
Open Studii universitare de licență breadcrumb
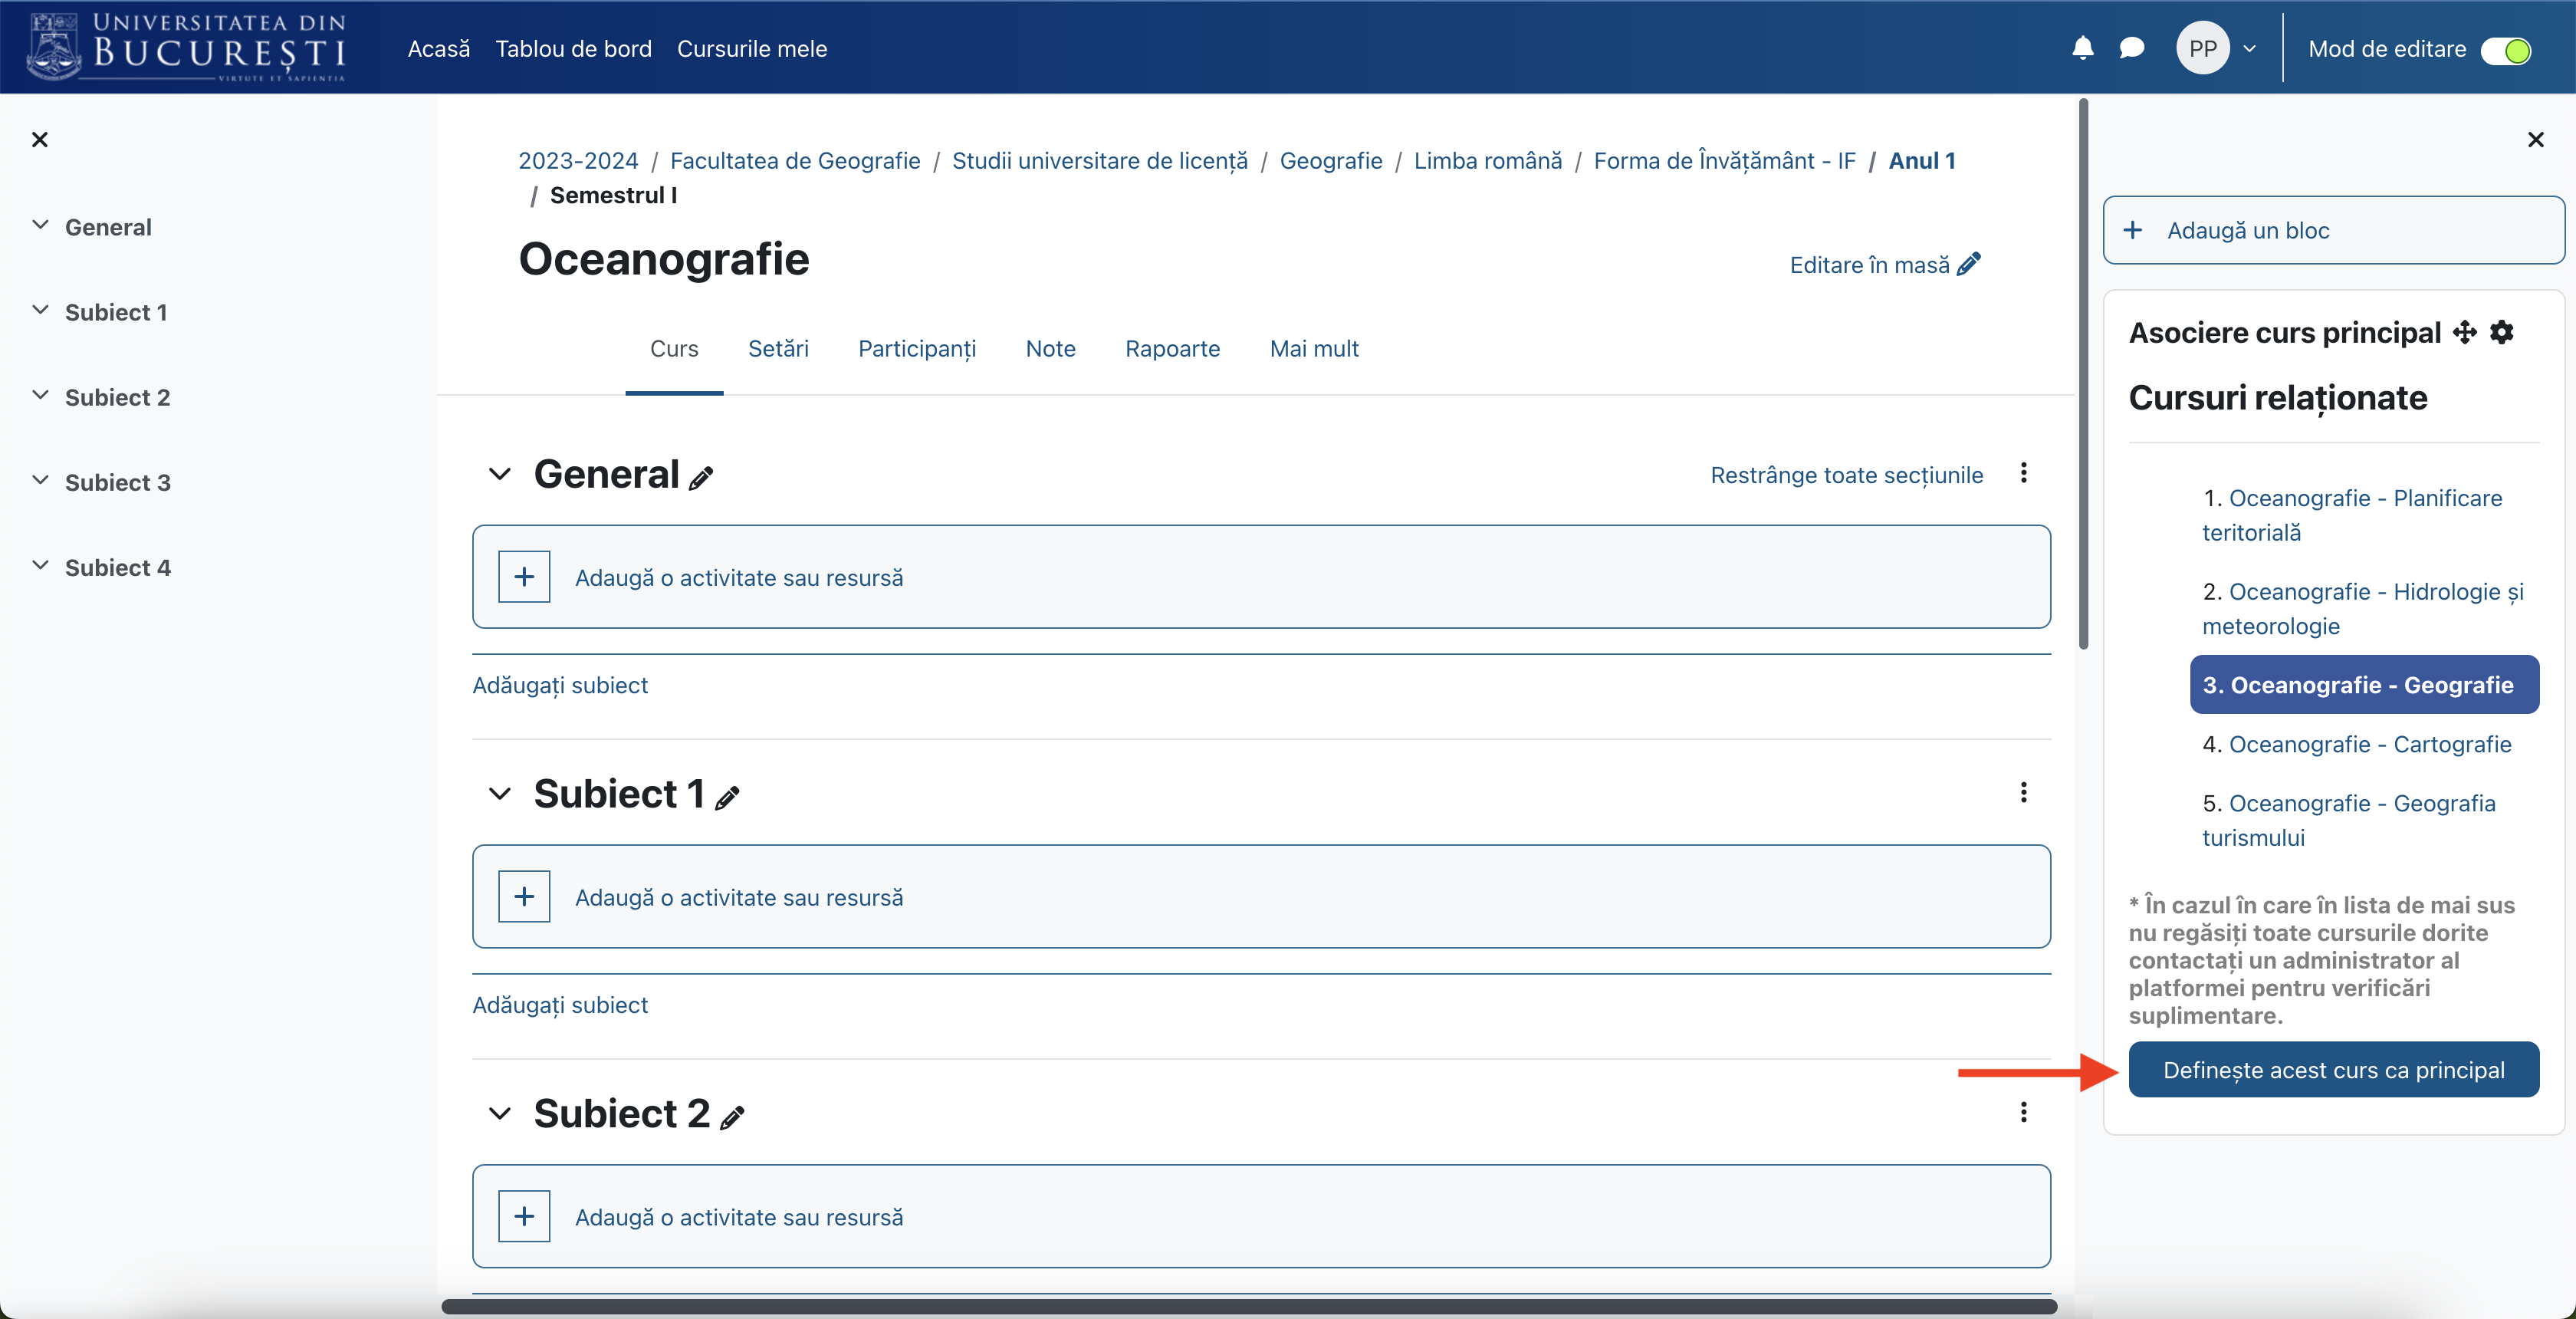coord(1100,161)
